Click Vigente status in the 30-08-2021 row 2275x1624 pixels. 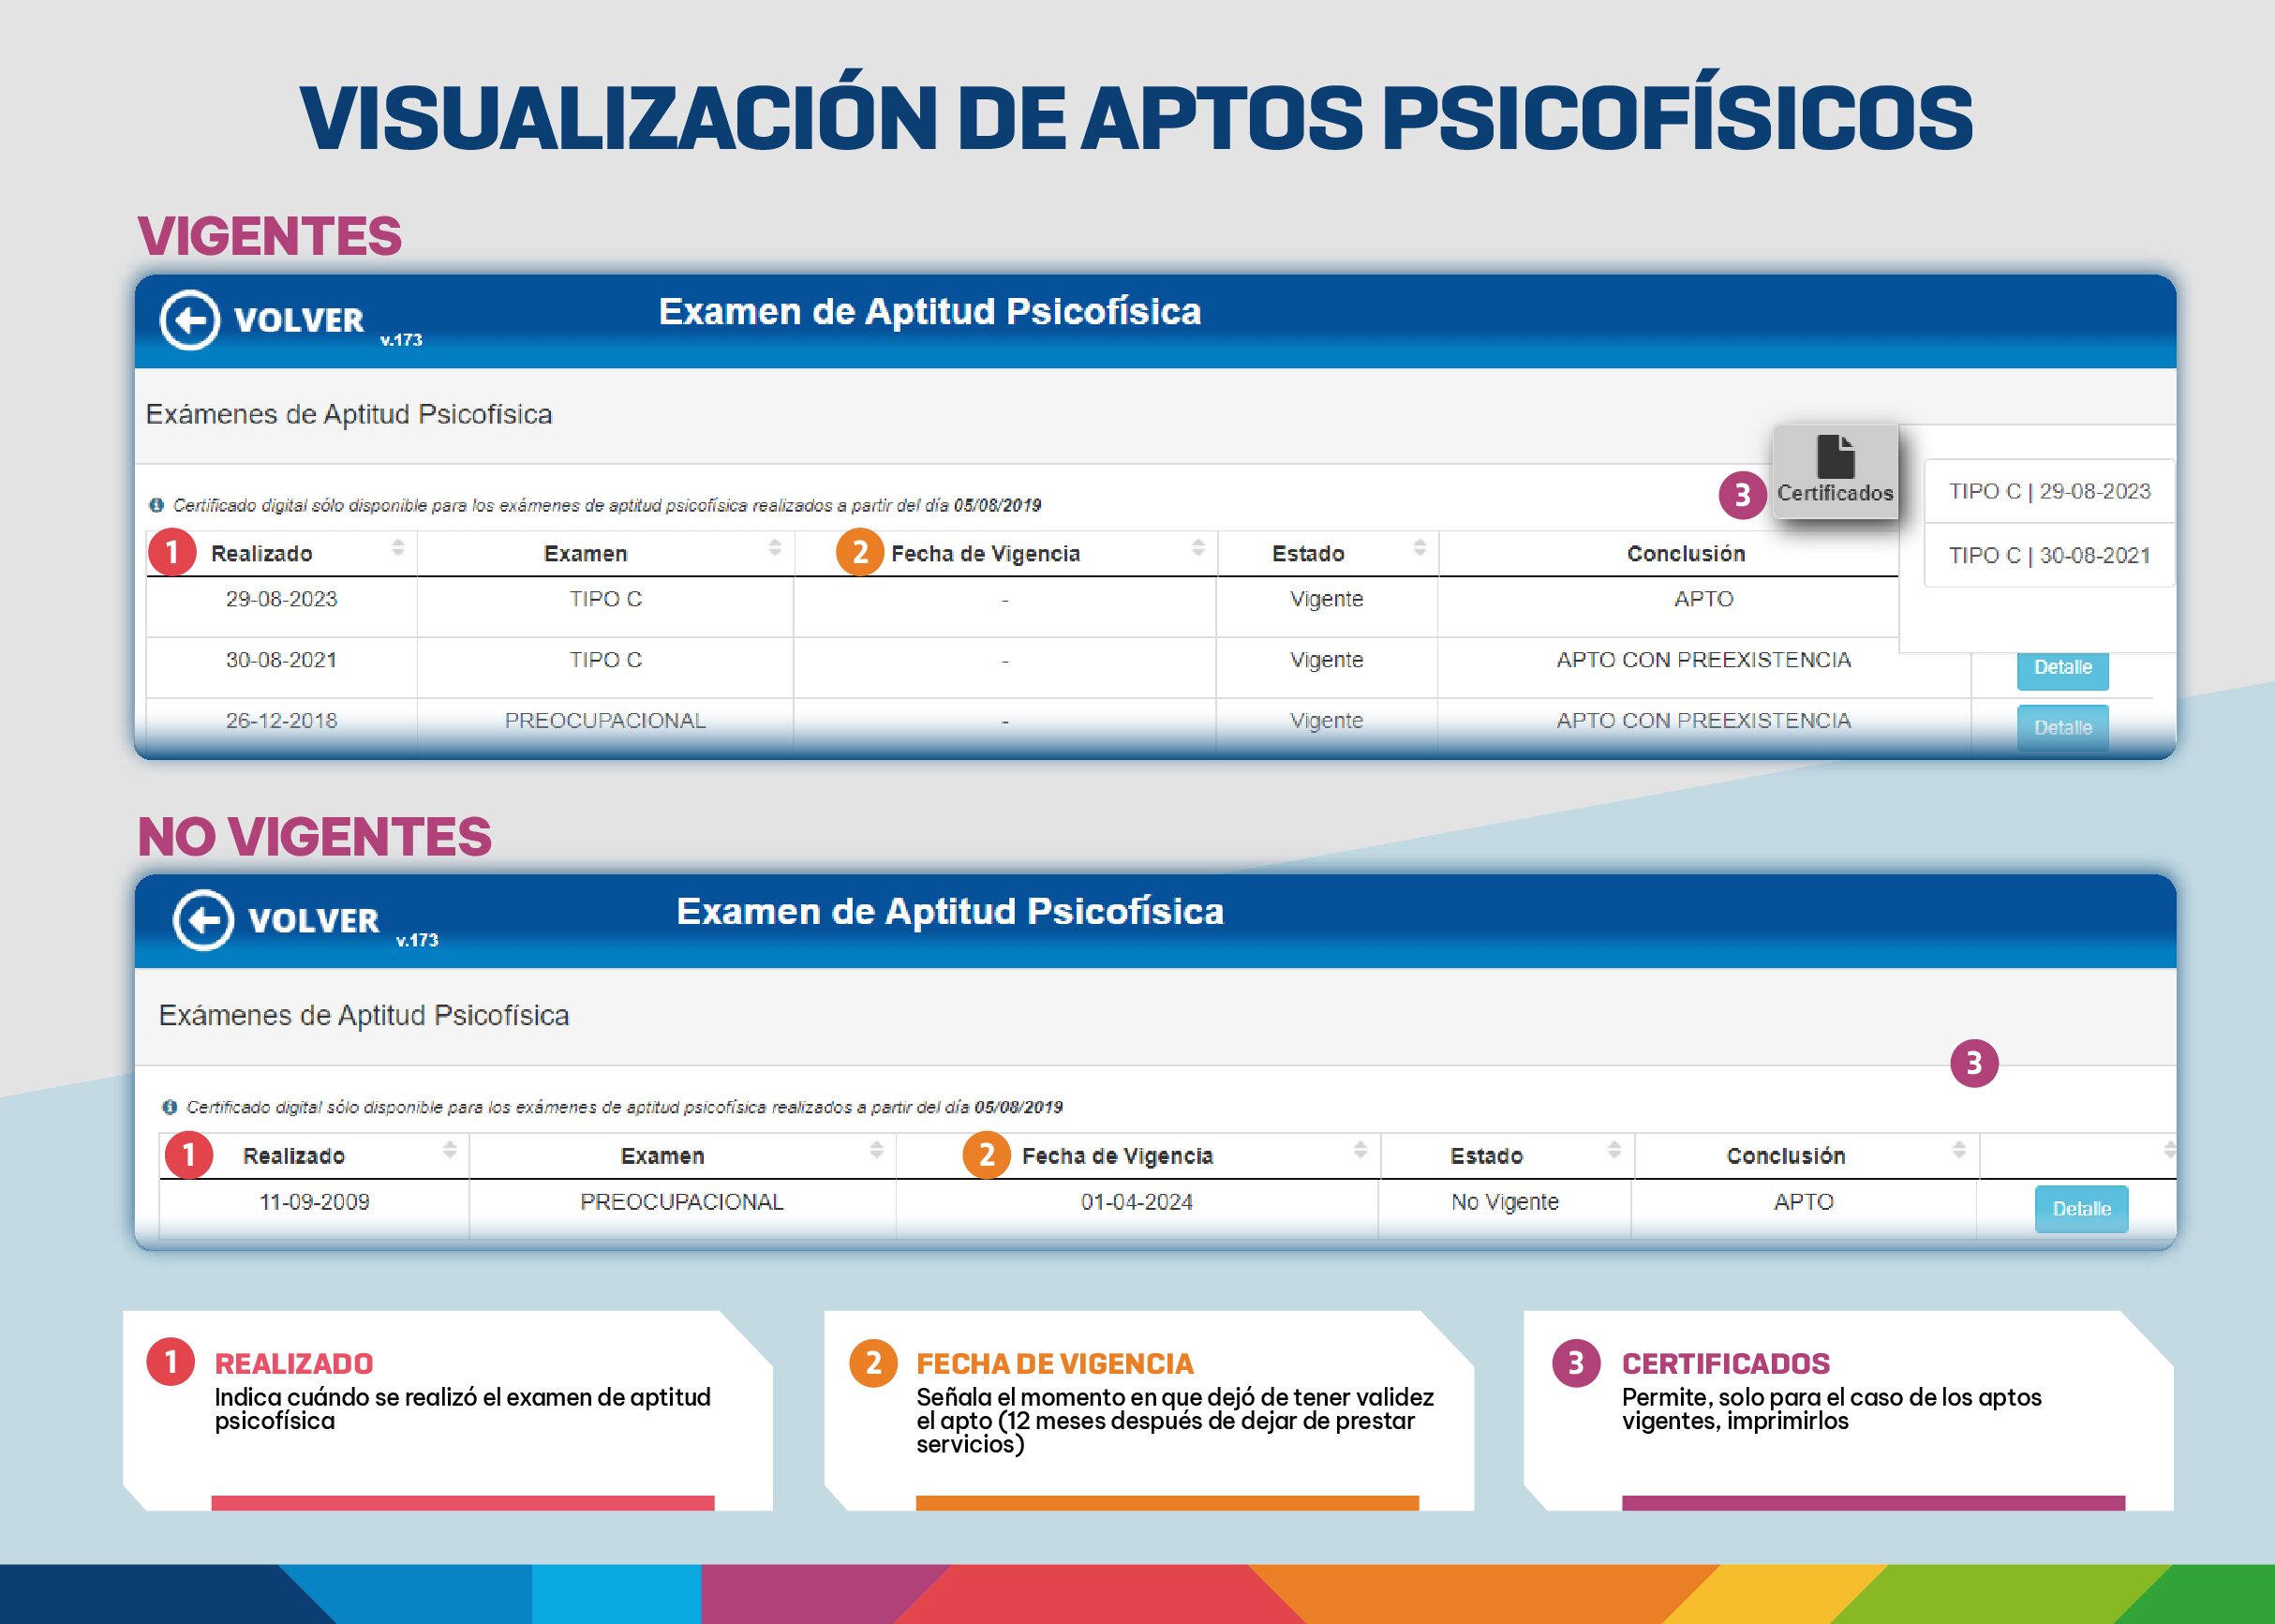[1326, 660]
